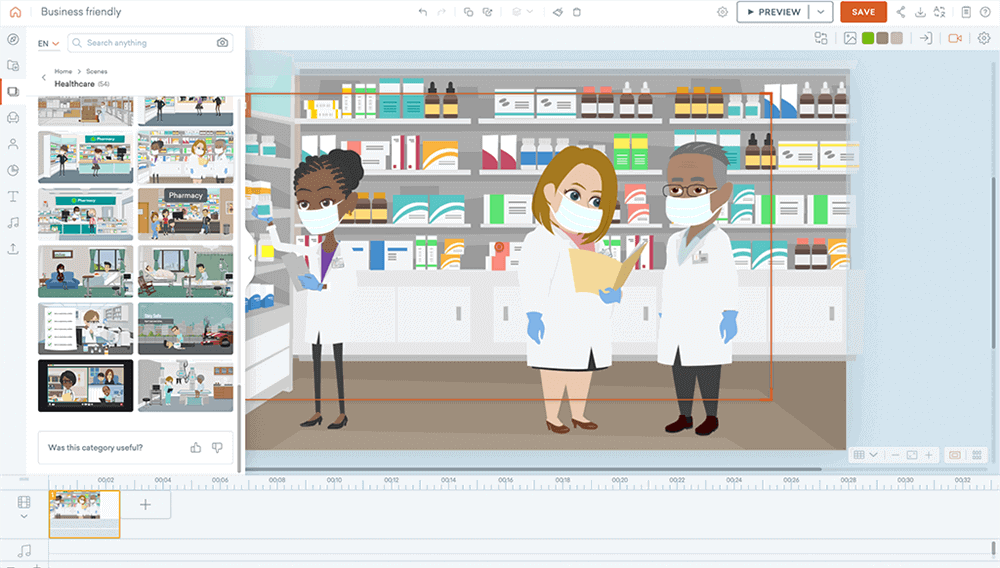Viewport: 1000px width, 568px height.
Task: Select the light beige color swatch
Action: click(x=897, y=39)
